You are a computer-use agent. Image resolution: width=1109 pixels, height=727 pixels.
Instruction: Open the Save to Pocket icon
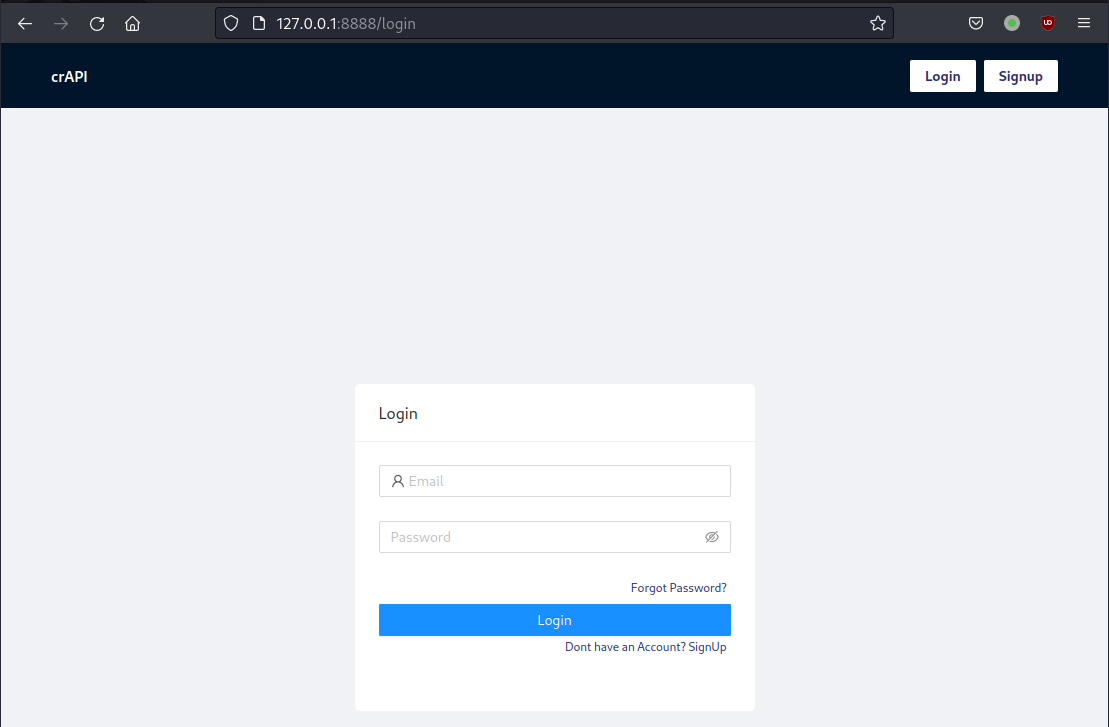coord(976,24)
